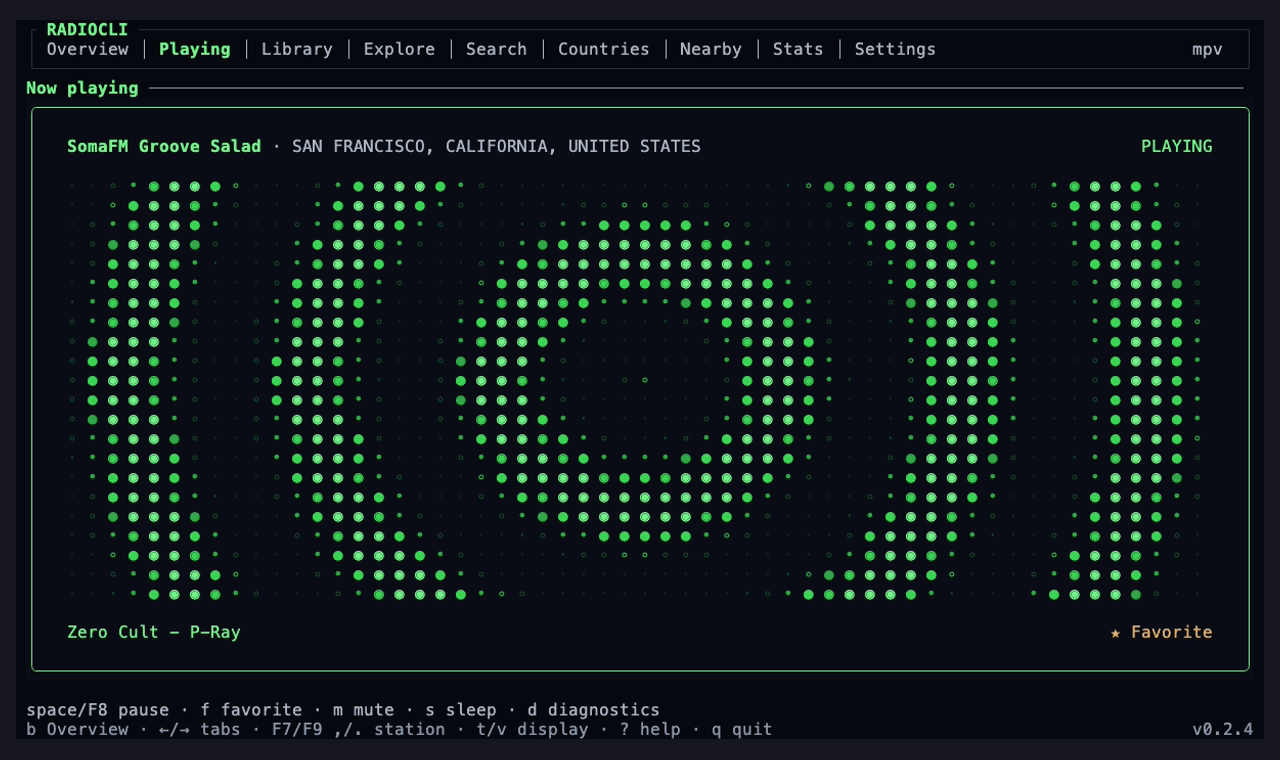
Task: Click the q quit shortcut hint
Action: [x=742, y=729]
